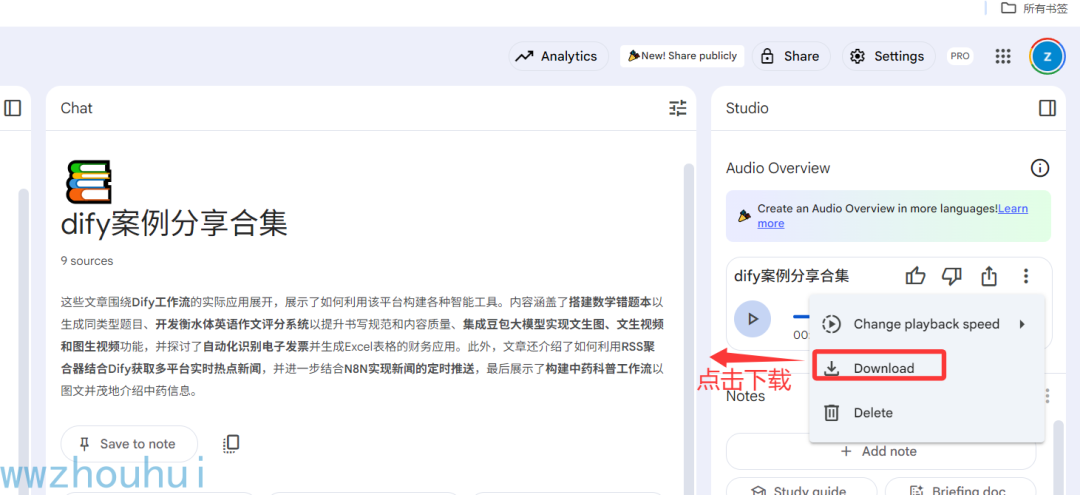Play the audio overview
The width and height of the screenshot is (1080, 495).
pyautogui.click(x=752, y=319)
